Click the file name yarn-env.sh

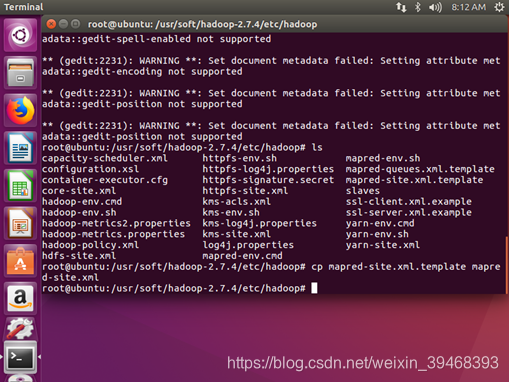coord(377,234)
